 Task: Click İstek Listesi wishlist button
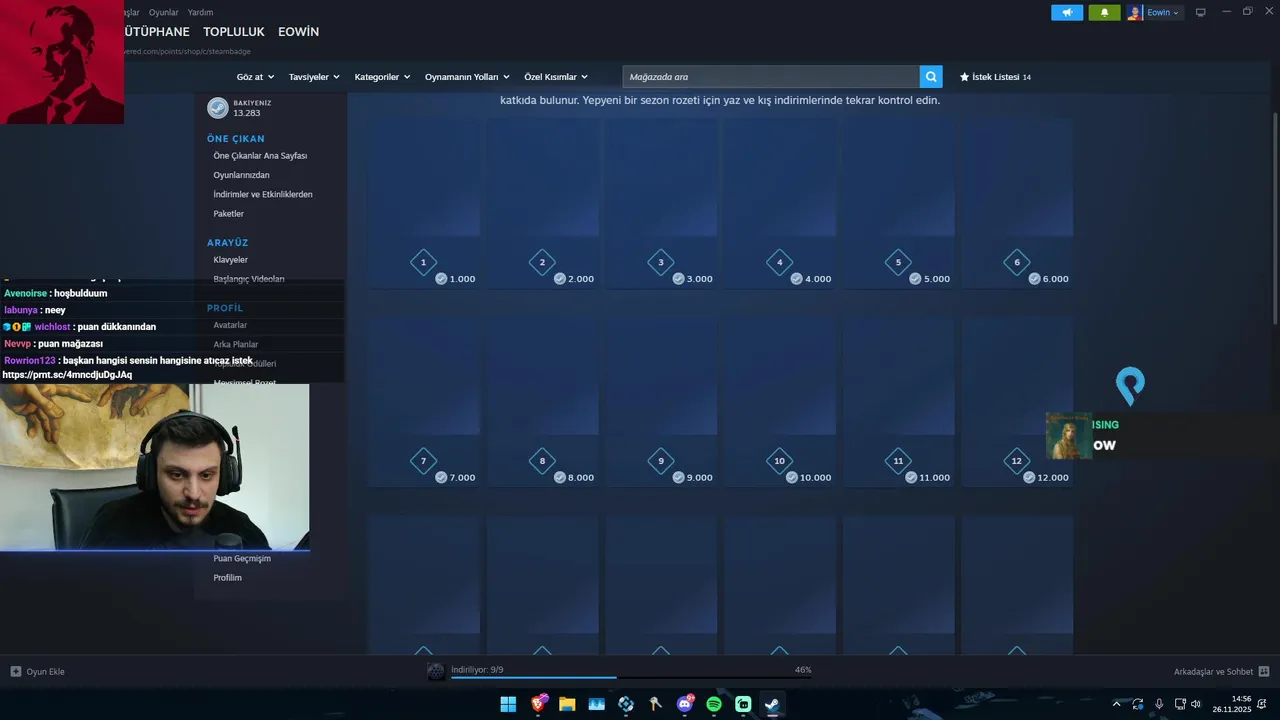click(995, 77)
